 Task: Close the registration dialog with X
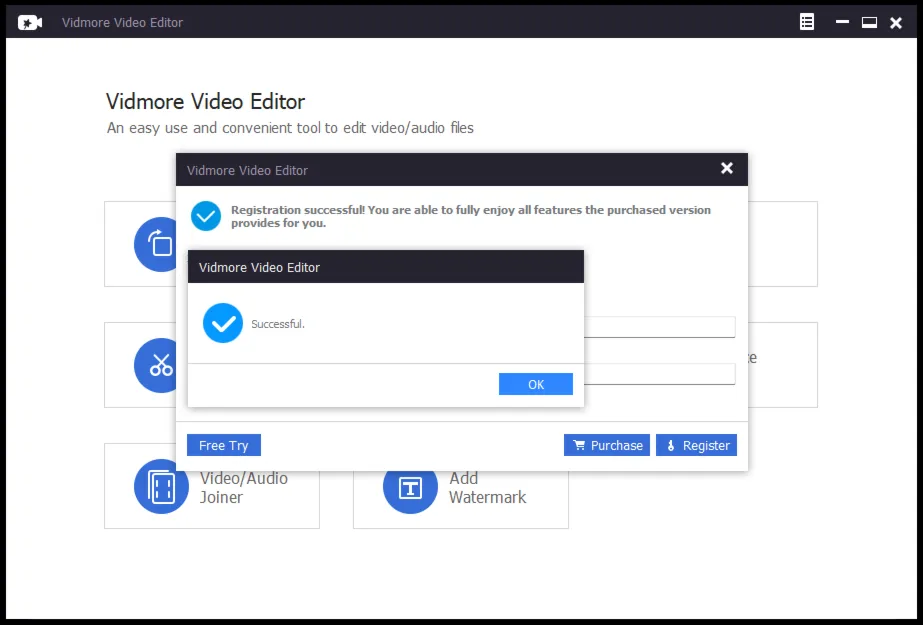[727, 168]
